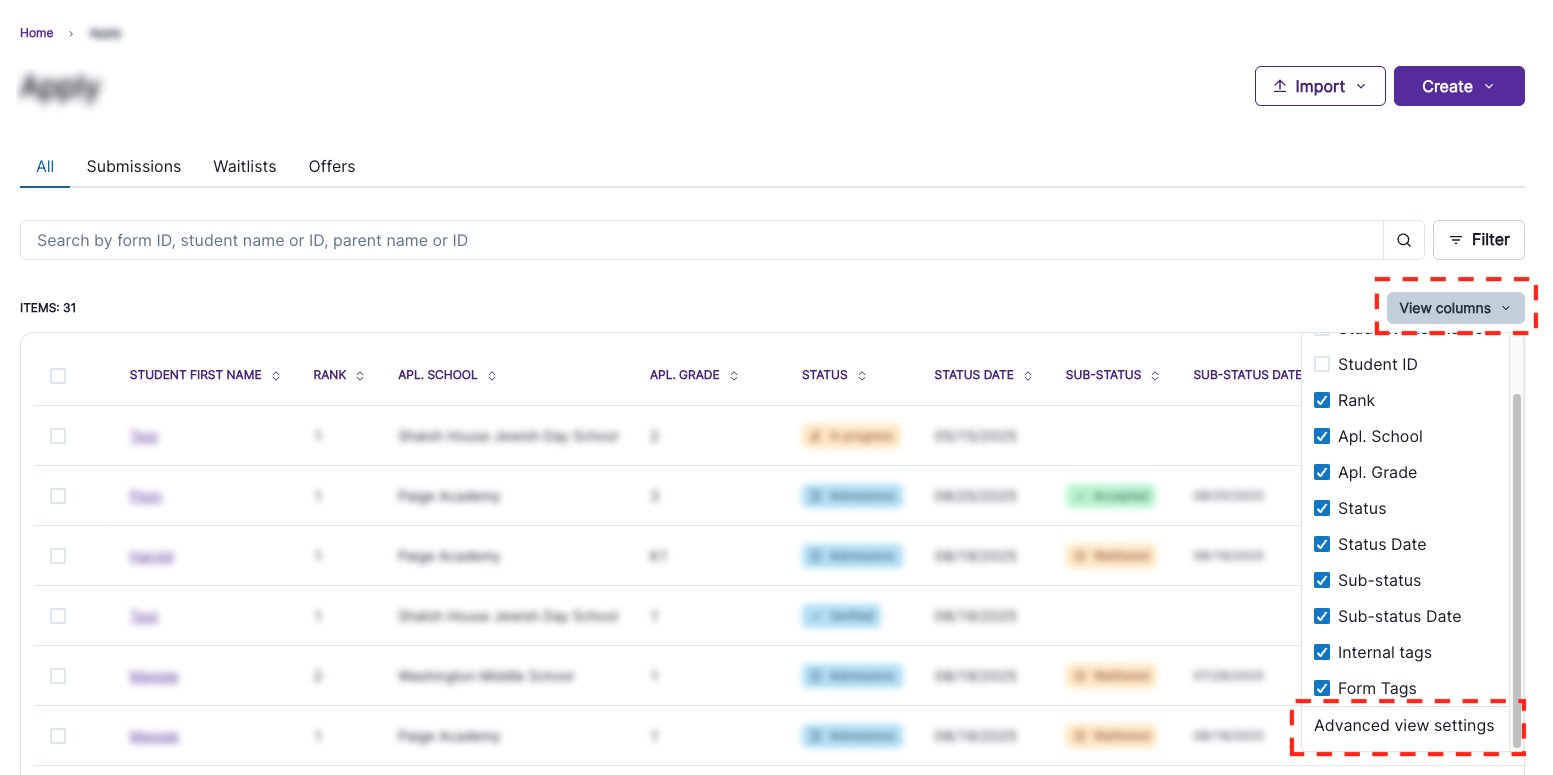Image resolution: width=1553 pixels, height=775 pixels.
Task: Open the Import dropdown
Action: [x=1320, y=86]
